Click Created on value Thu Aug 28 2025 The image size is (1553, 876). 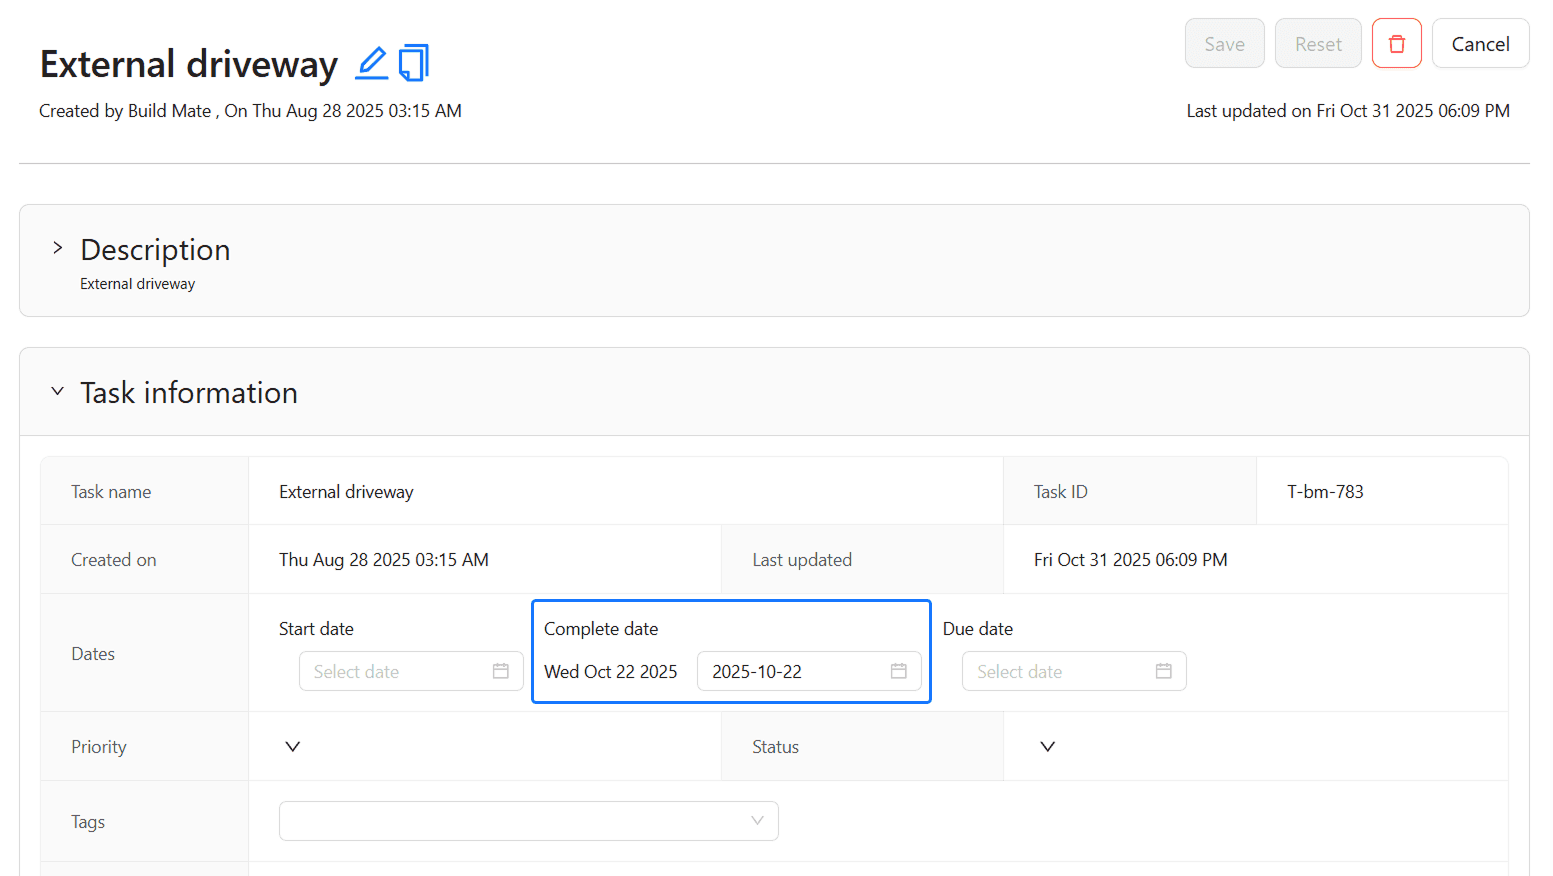click(384, 560)
